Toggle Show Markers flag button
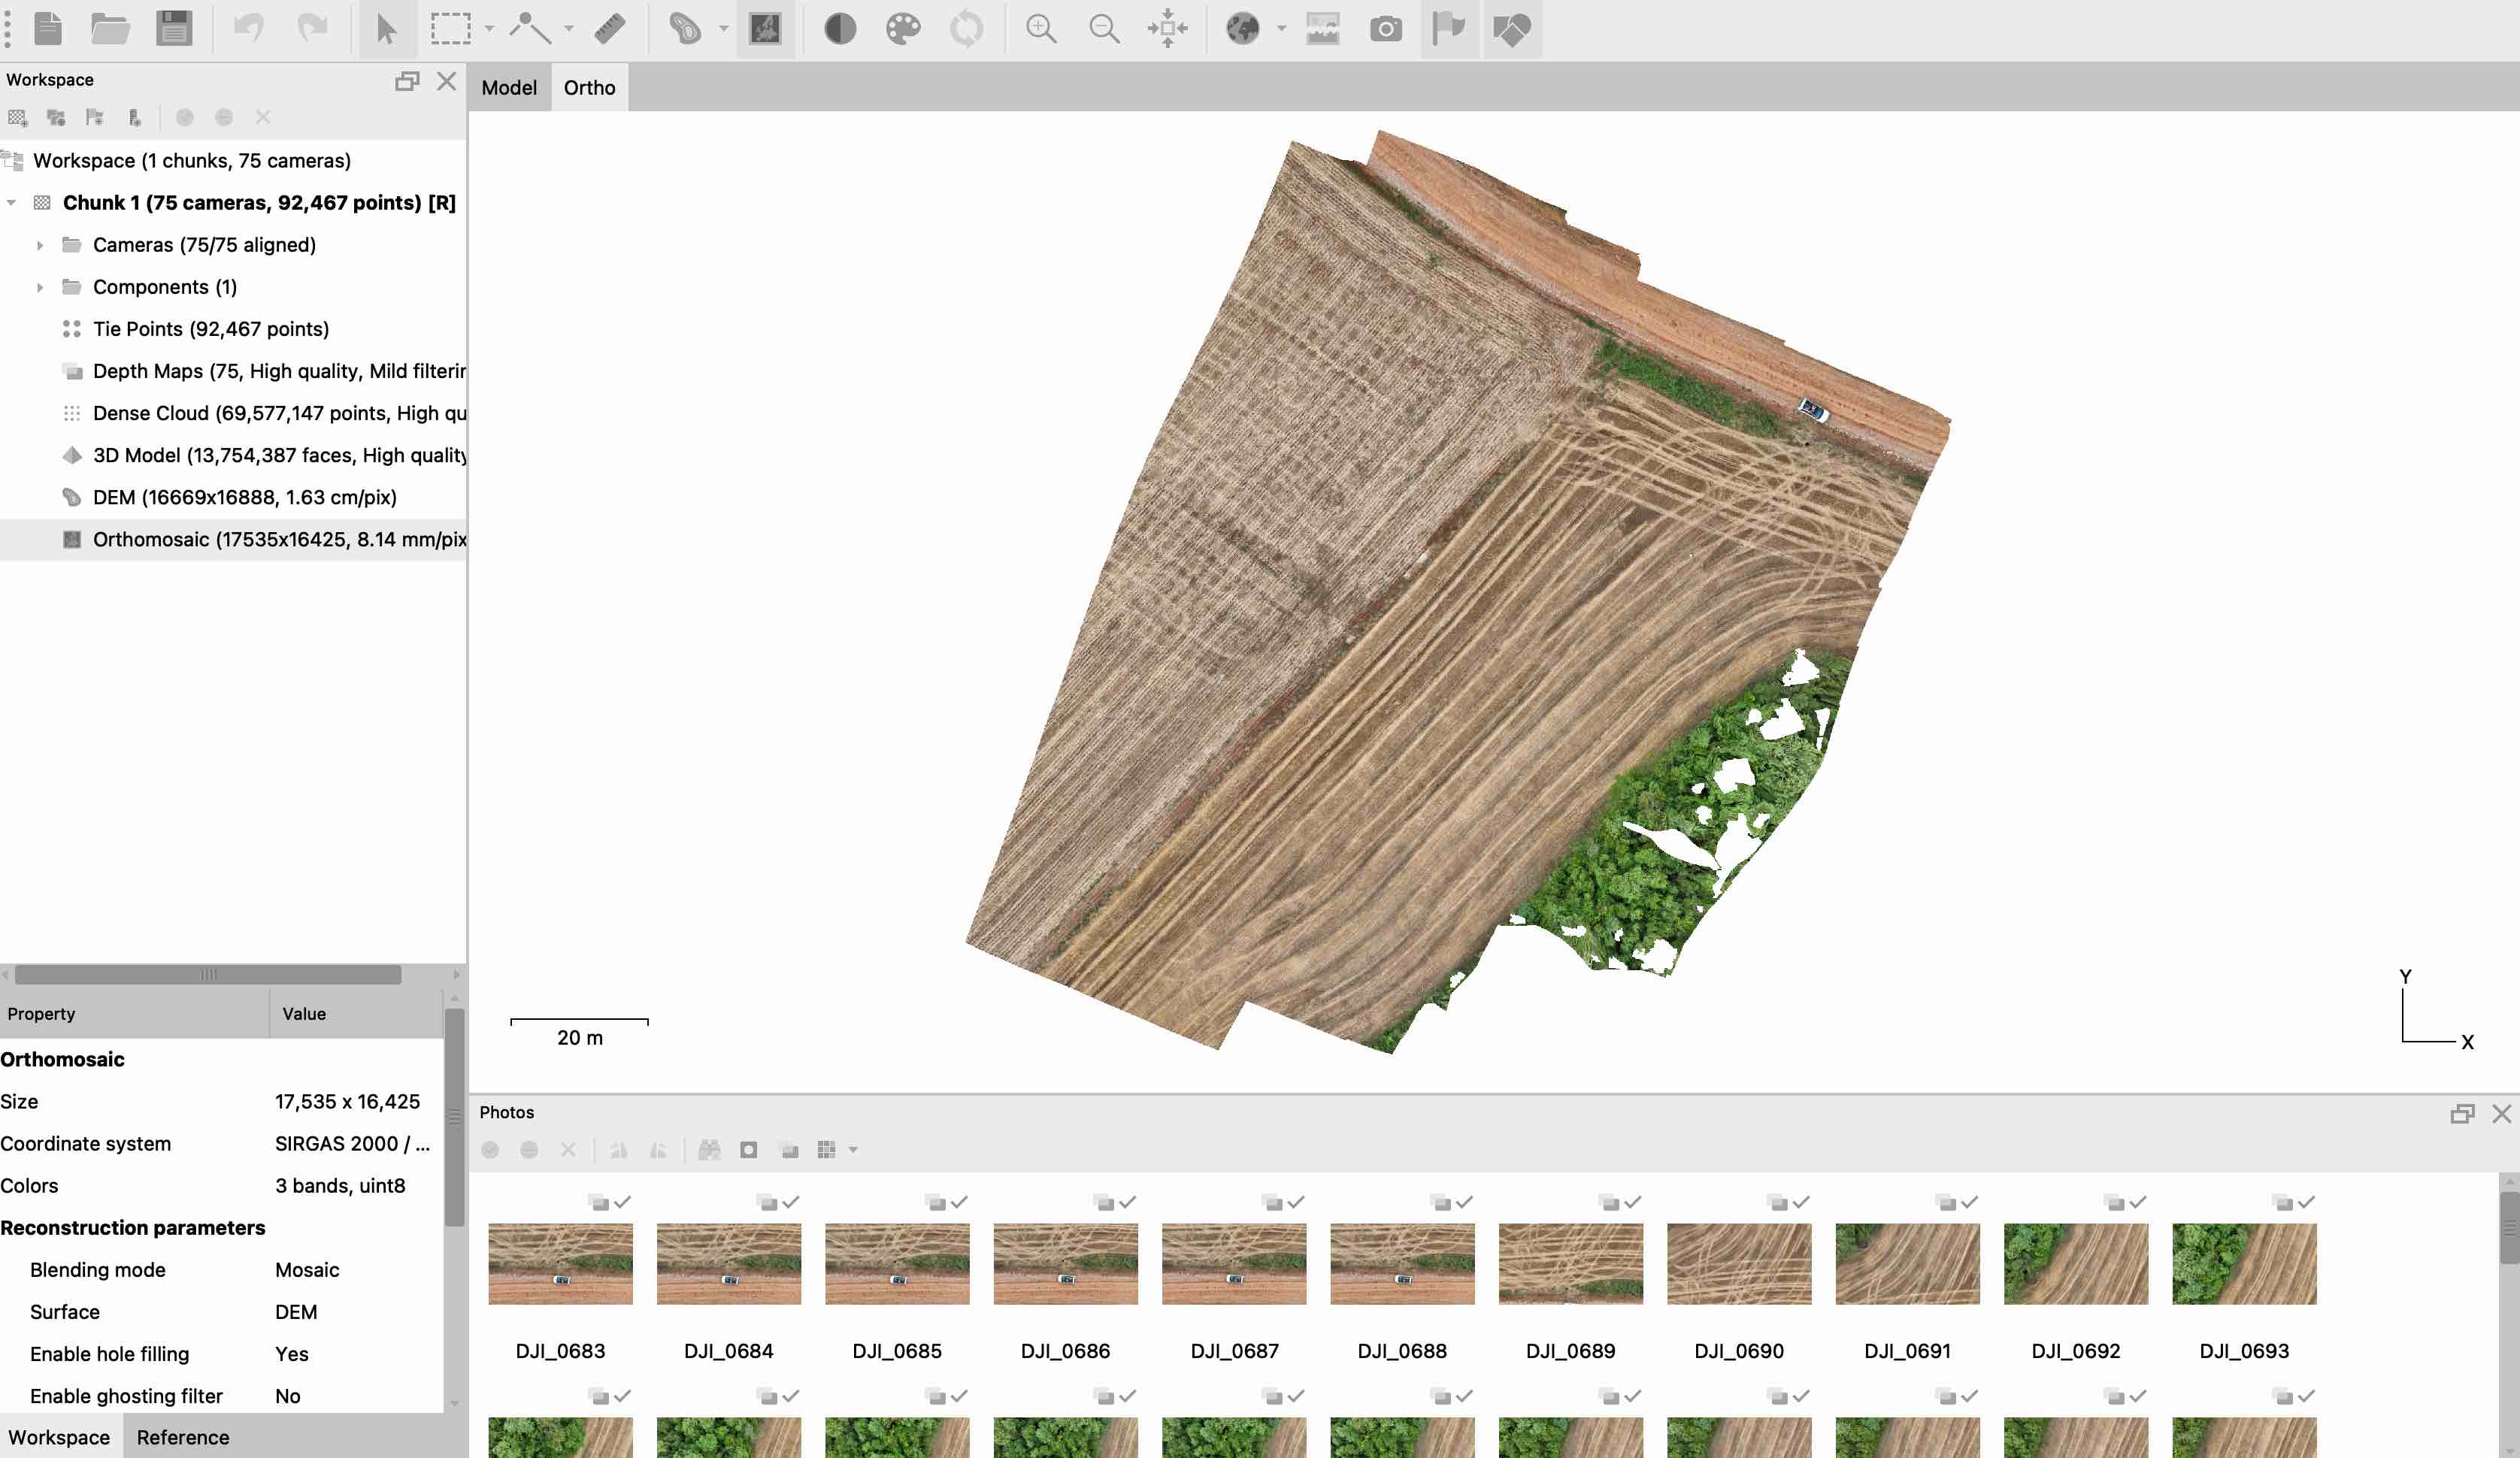This screenshot has width=2520, height=1458. pos(1448,29)
